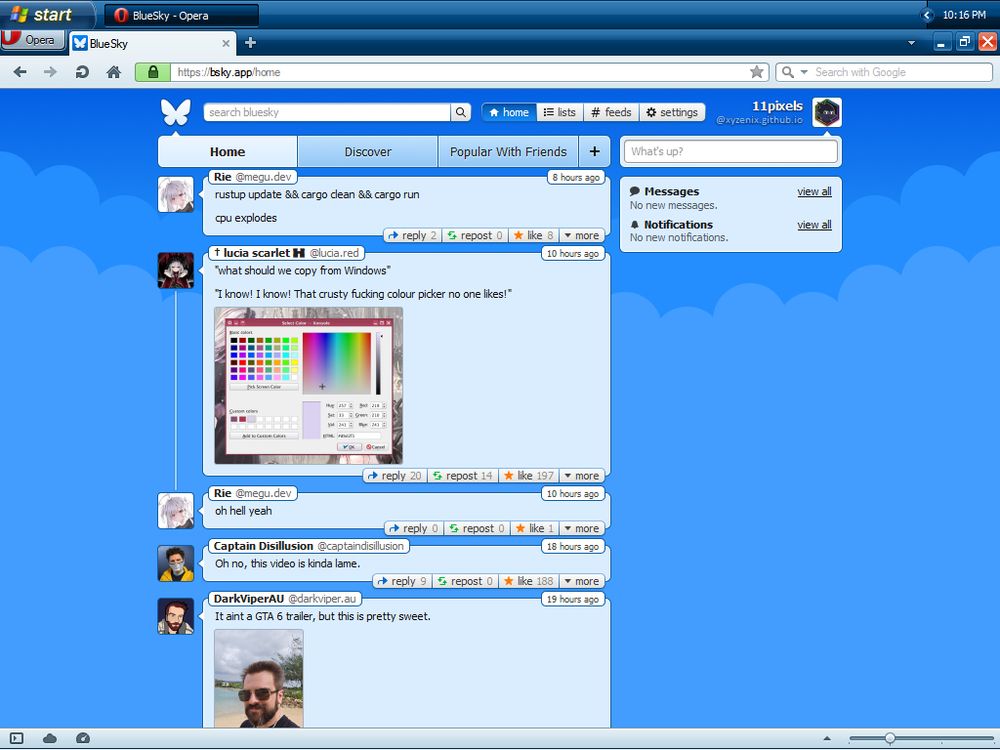
Task: Open the Opera menu button
Action: 32,40
